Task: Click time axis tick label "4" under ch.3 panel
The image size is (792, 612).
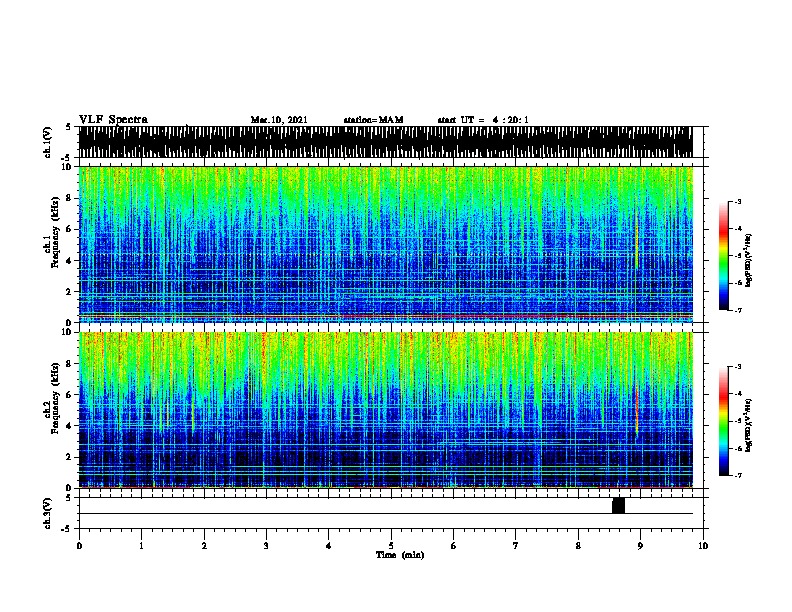Action: coord(329,546)
